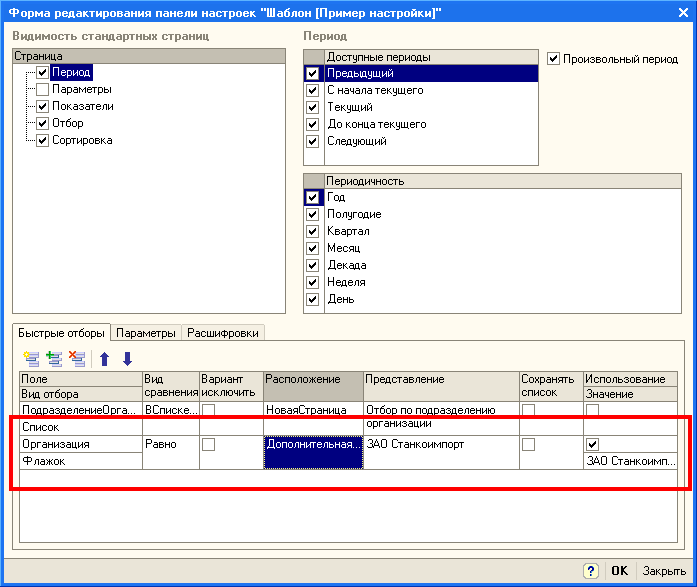Select the Отбор item in the page tree
The height and width of the screenshot is (587, 697).
click(67, 124)
